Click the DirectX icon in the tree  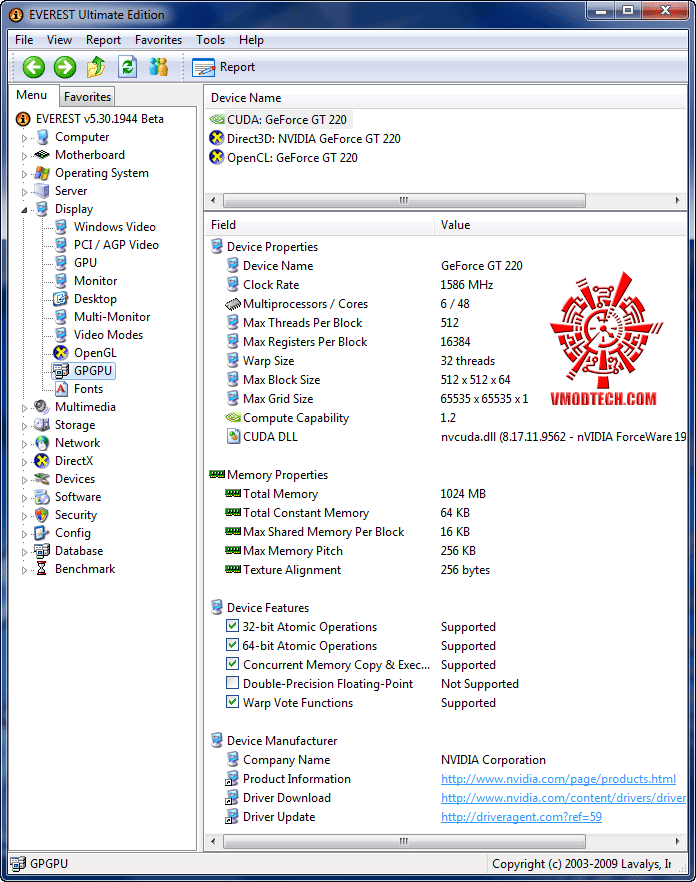tap(42, 461)
